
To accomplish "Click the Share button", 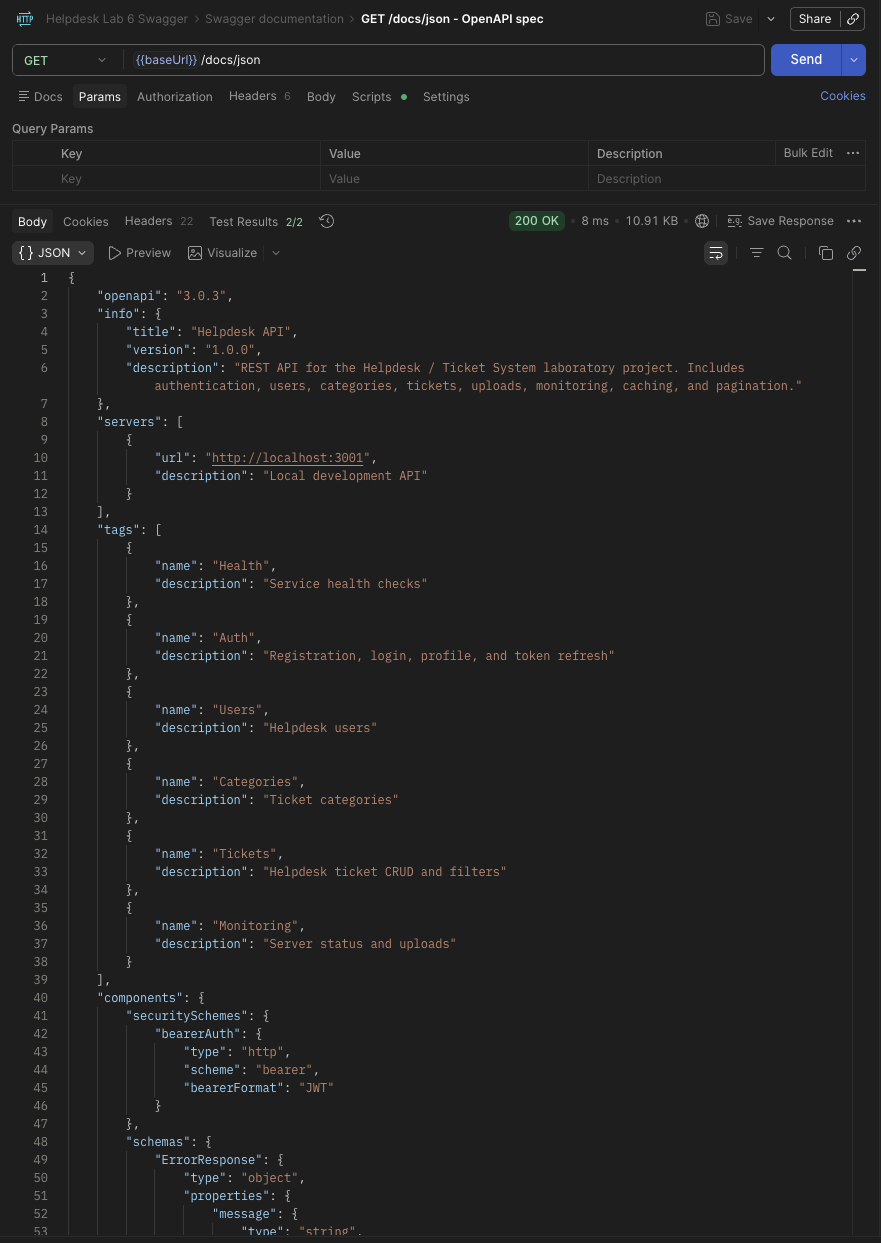I will [x=815, y=19].
